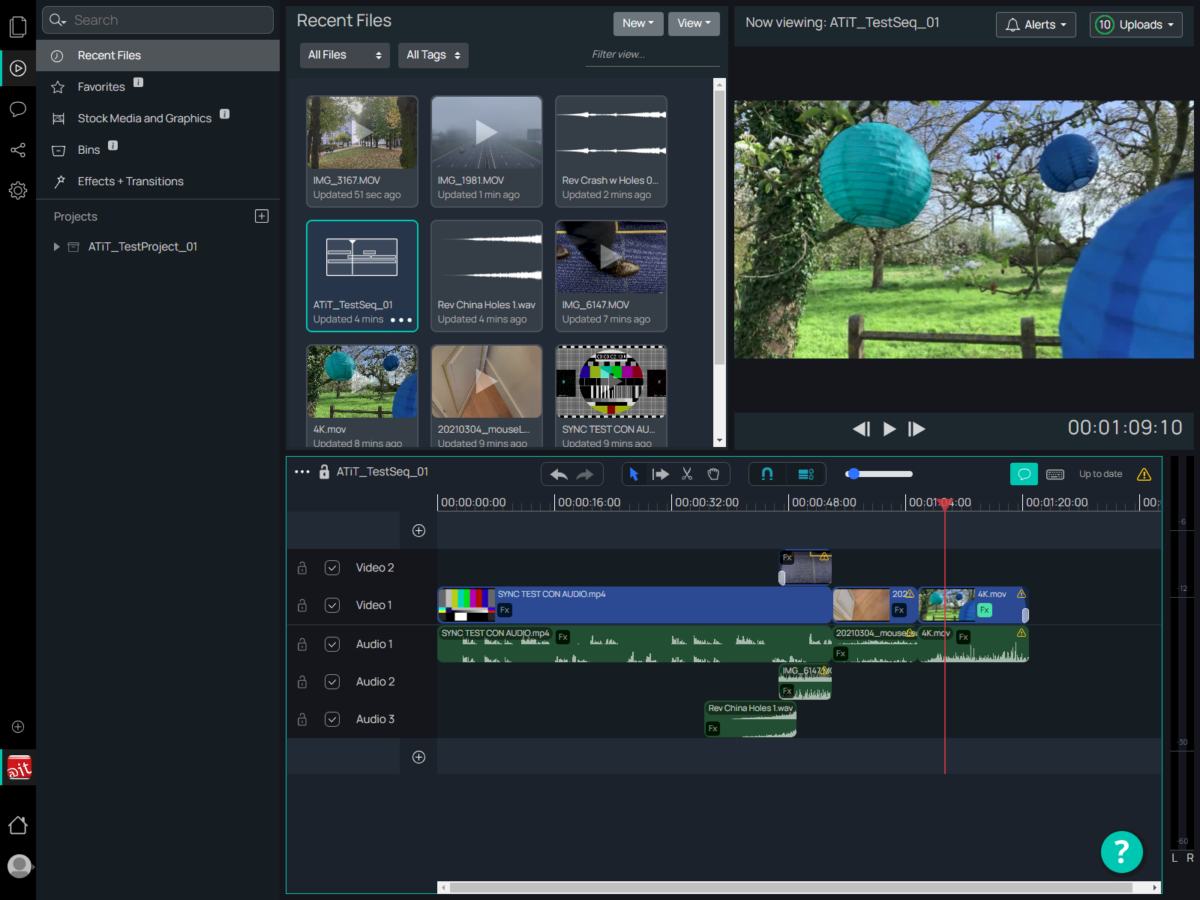Click the documents icon in left rail

(18, 28)
